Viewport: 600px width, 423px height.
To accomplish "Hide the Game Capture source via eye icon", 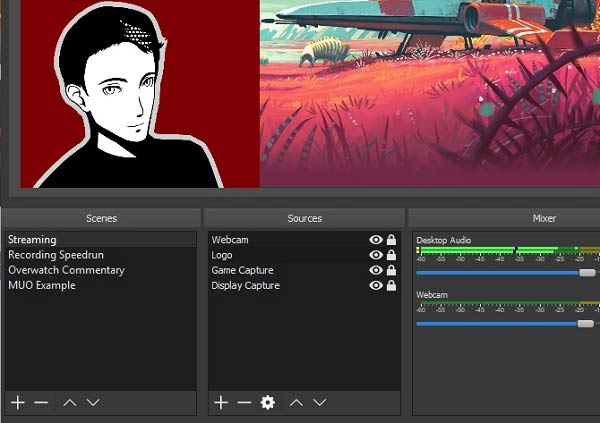I will (376, 270).
